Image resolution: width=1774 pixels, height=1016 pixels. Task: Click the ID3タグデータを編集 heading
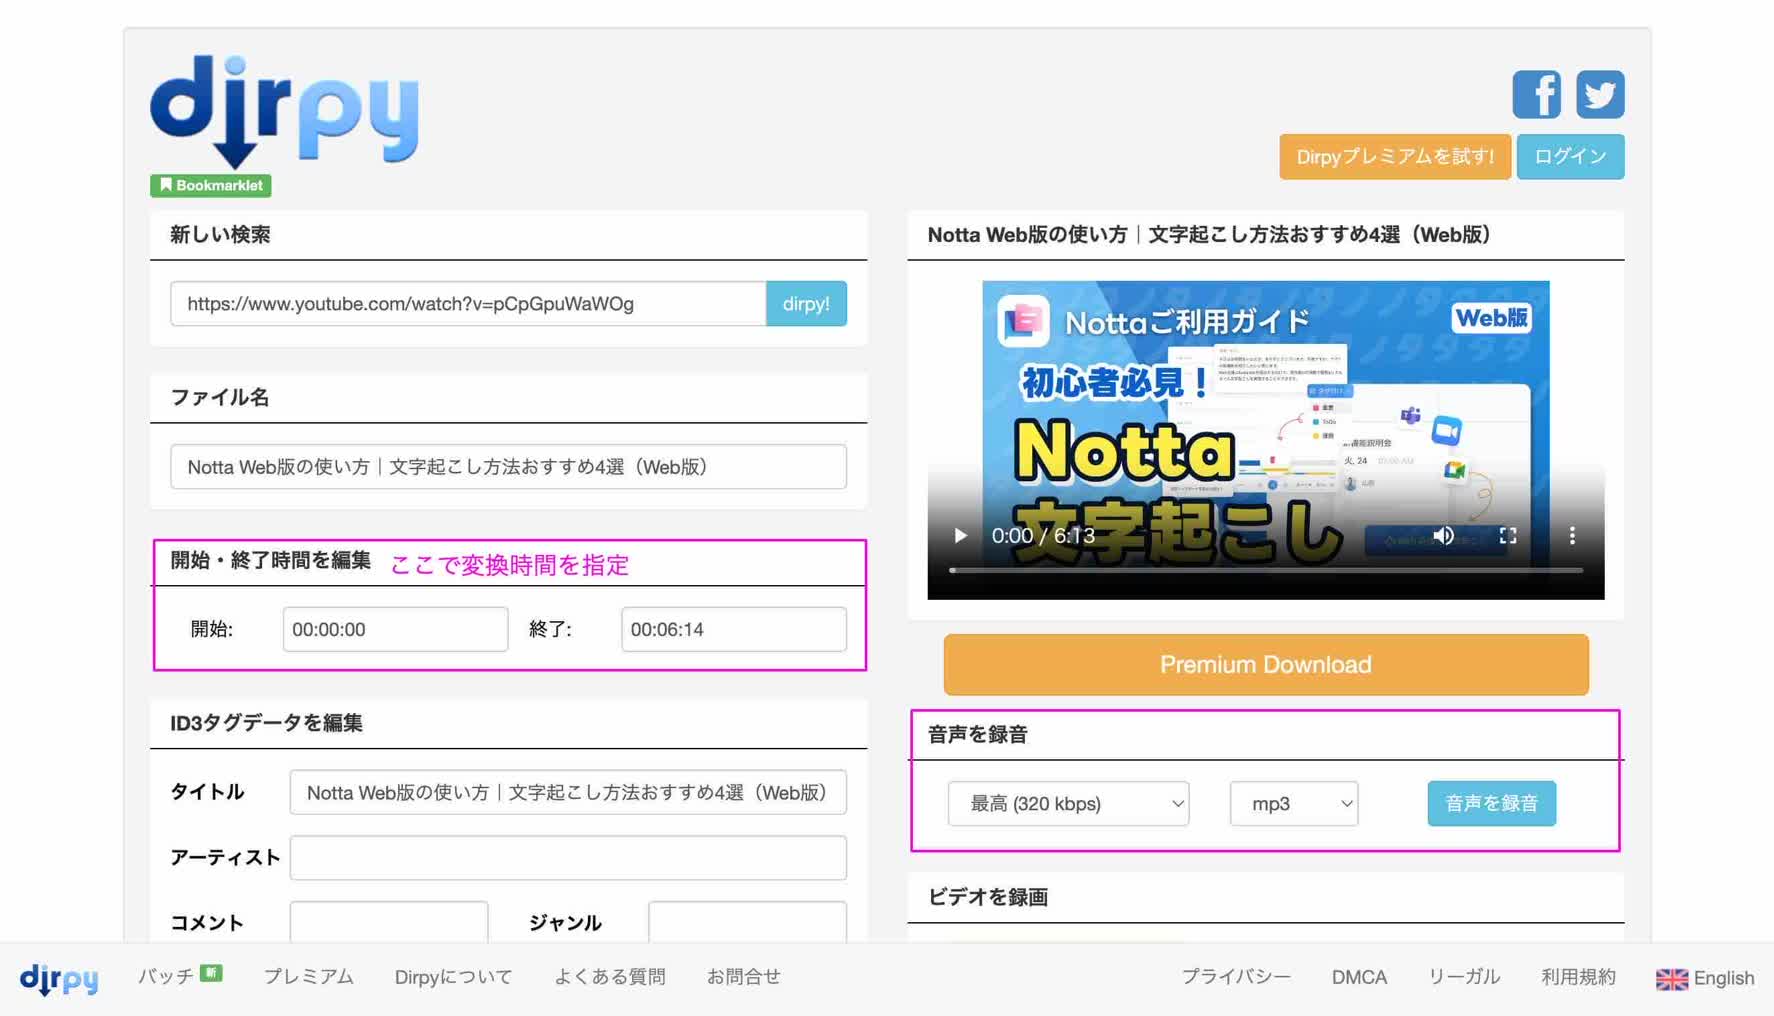pyautogui.click(x=266, y=723)
